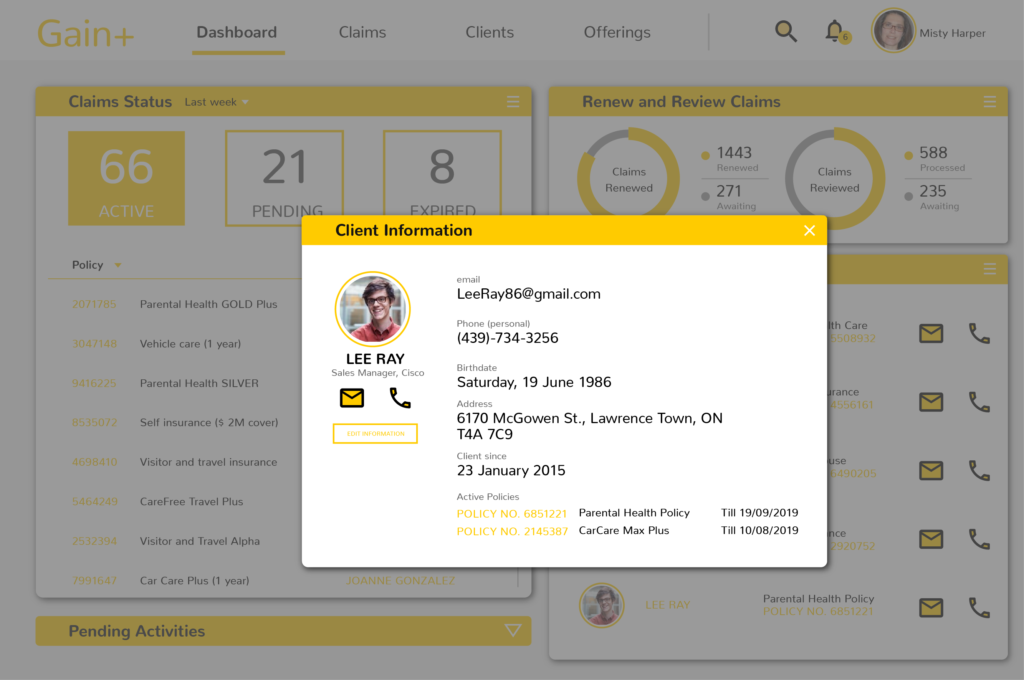
Task: Open Misty Harper profile avatar
Action: pyautogui.click(x=893, y=31)
